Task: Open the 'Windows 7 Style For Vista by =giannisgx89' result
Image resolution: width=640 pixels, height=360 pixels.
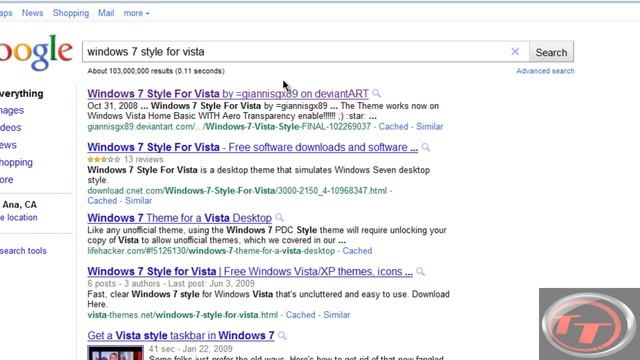Action: pyautogui.click(x=228, y=94)
